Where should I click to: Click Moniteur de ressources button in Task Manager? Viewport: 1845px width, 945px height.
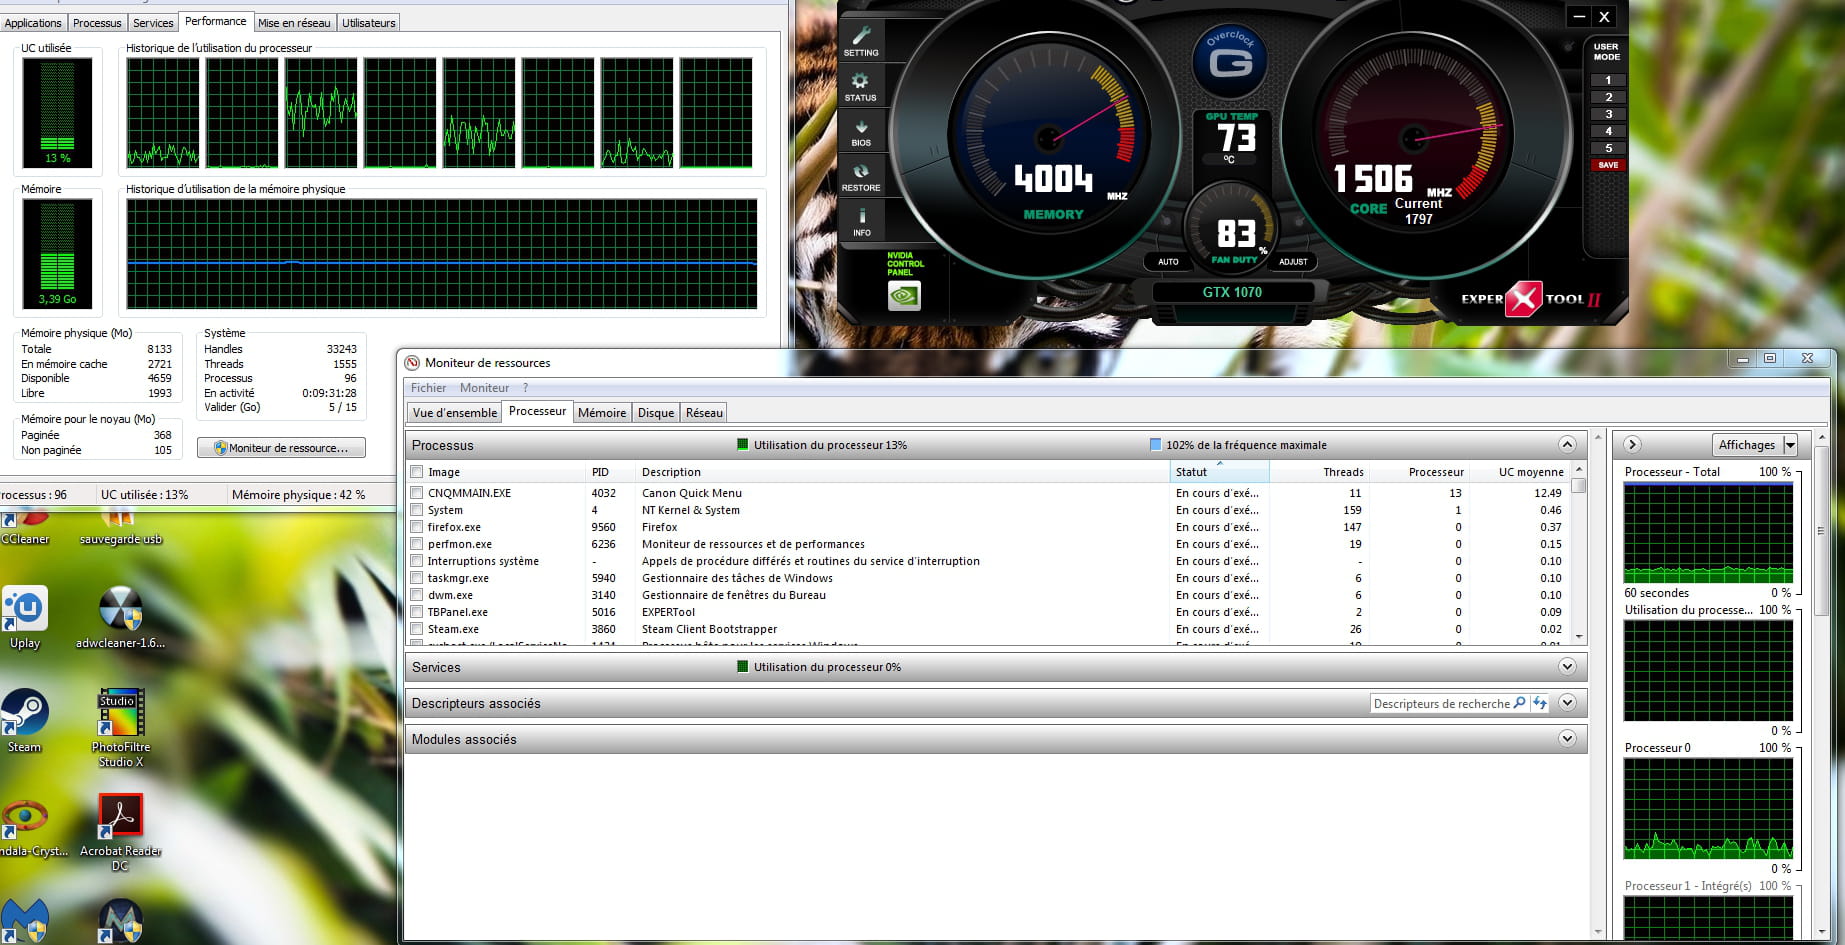point(281,448)
